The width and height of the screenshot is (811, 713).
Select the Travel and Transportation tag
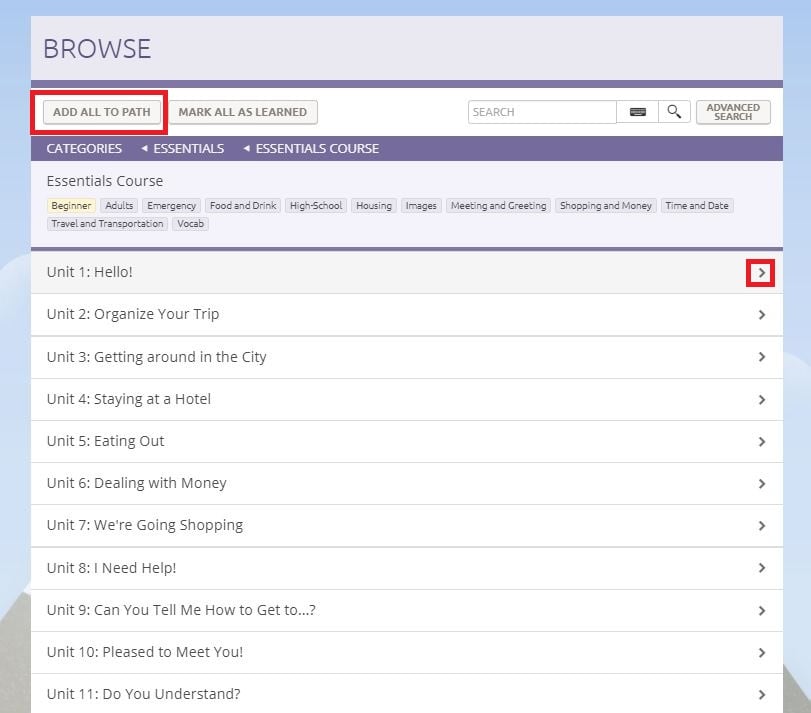click(x=107, y=224)
